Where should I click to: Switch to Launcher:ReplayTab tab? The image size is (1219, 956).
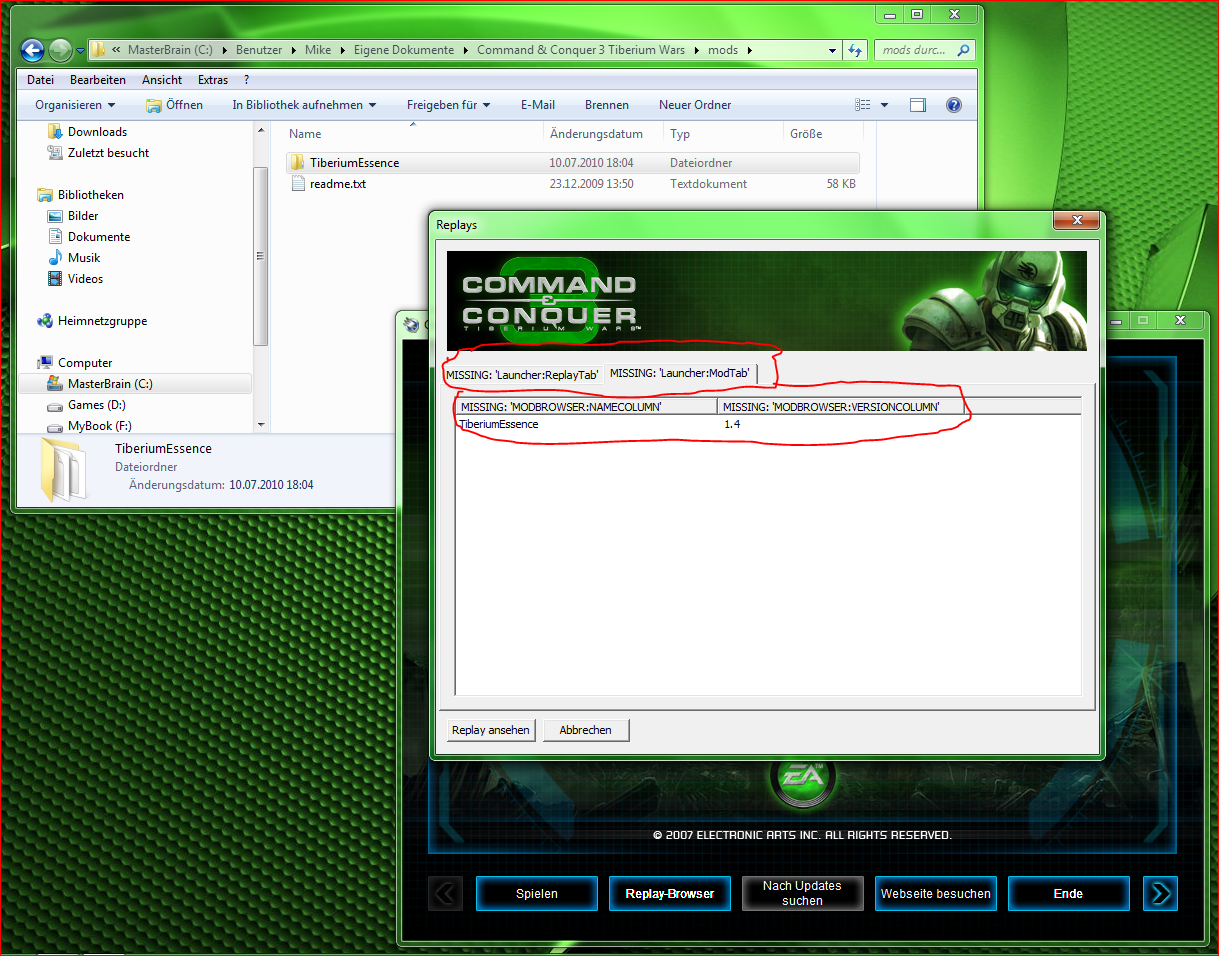click(522, 375)
